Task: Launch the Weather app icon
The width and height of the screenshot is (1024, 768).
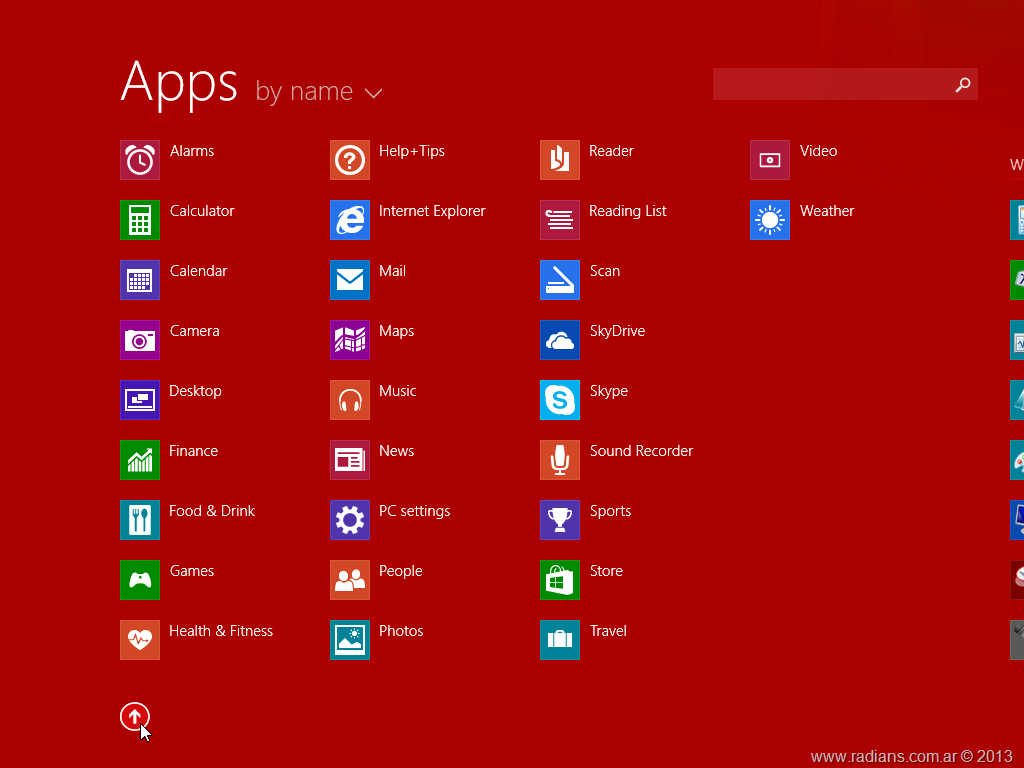Action: point(770,220)
